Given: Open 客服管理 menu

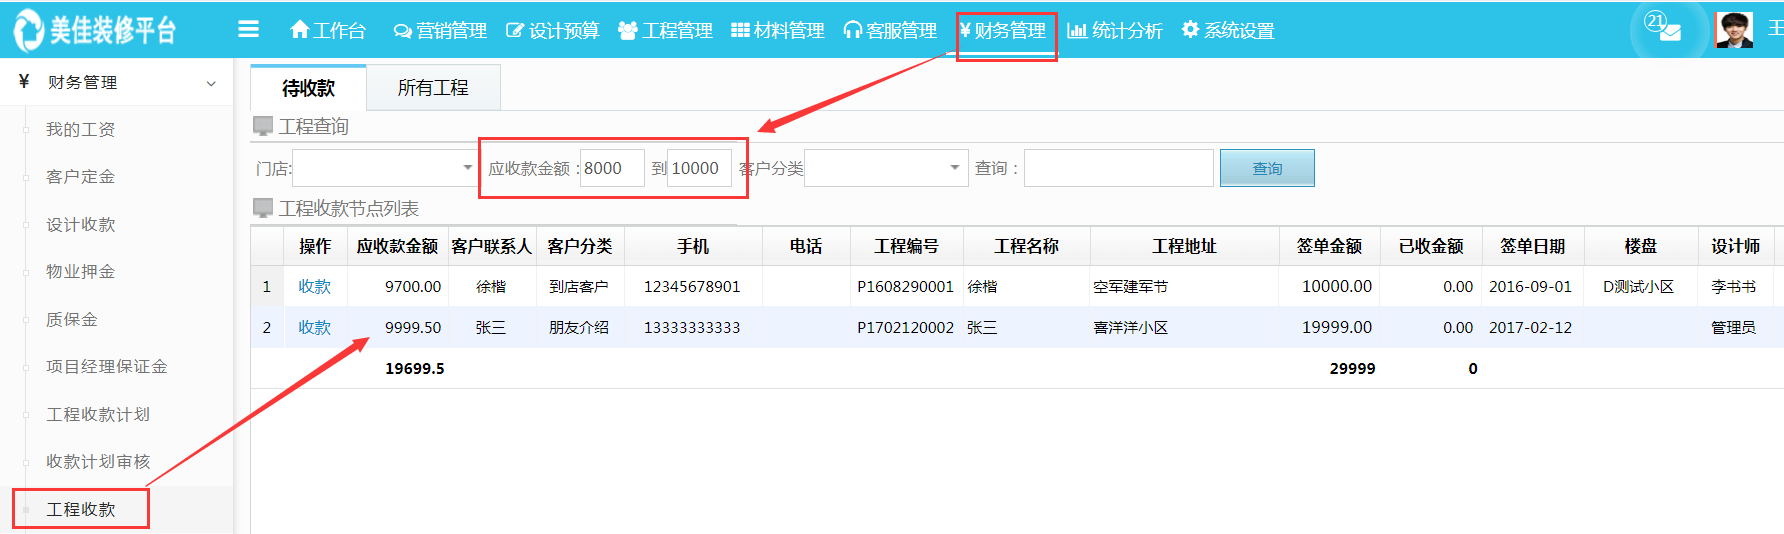Looking at the screenshot, I should [890, 31].
